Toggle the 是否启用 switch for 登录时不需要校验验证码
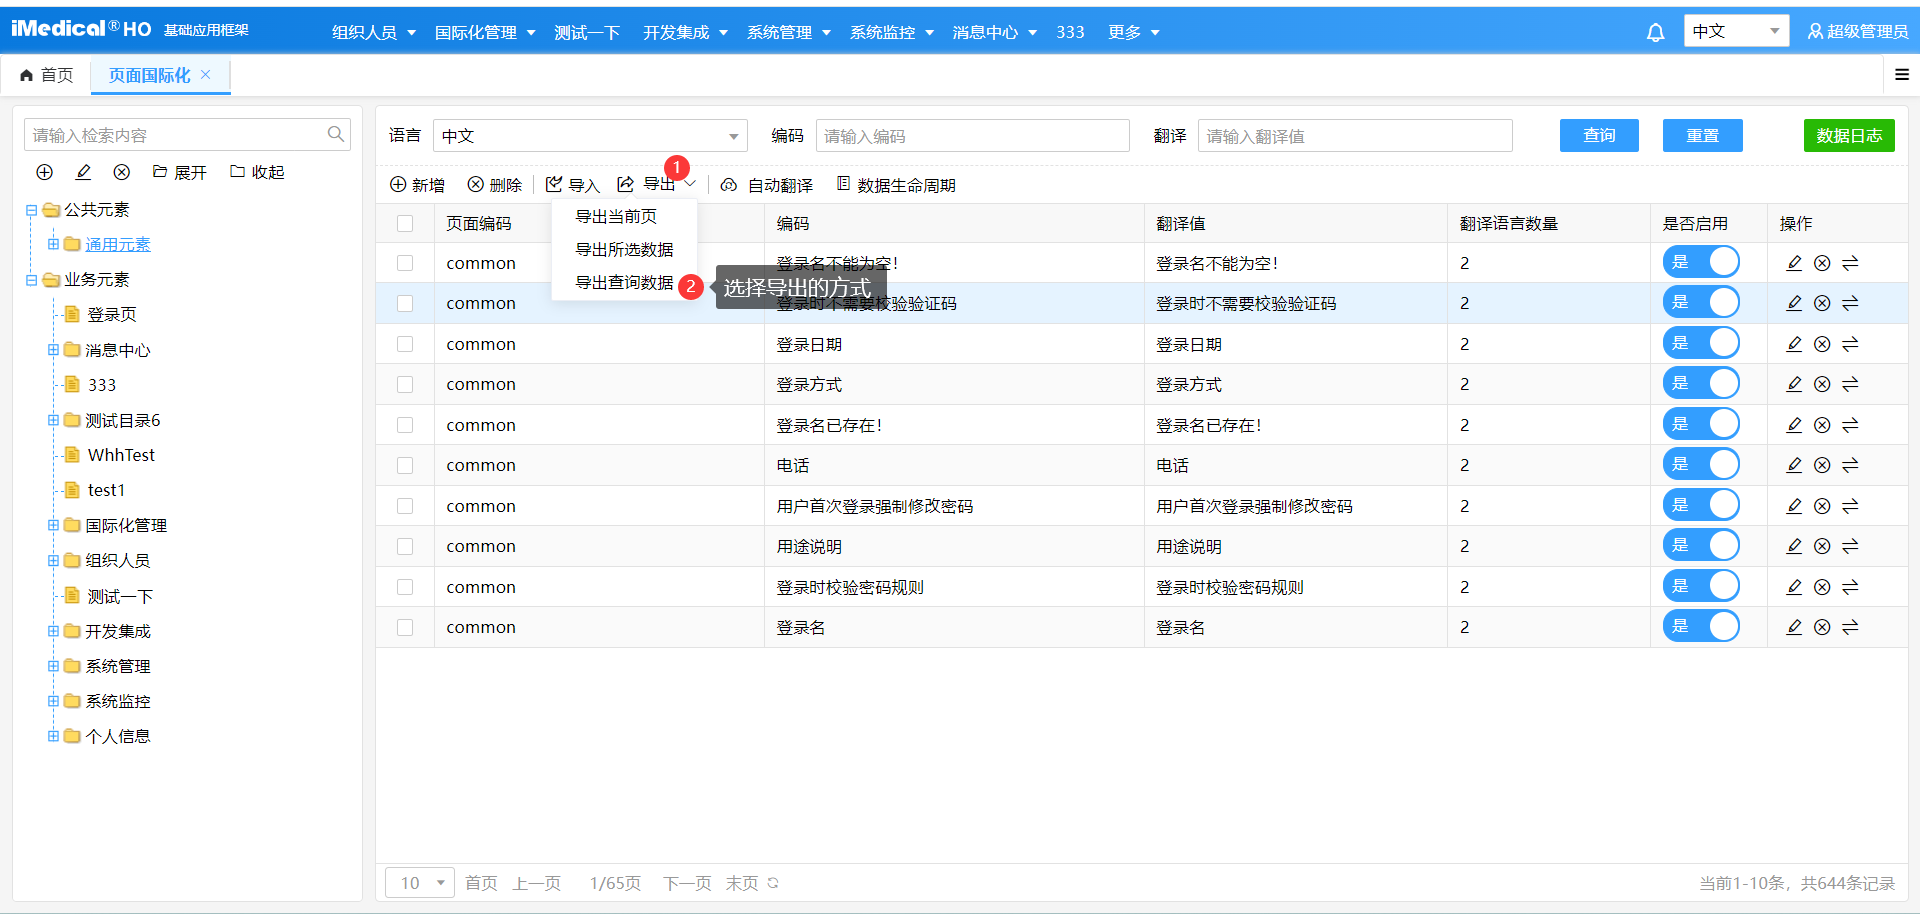1920x914 pixels. click(x=1701, y=302)
